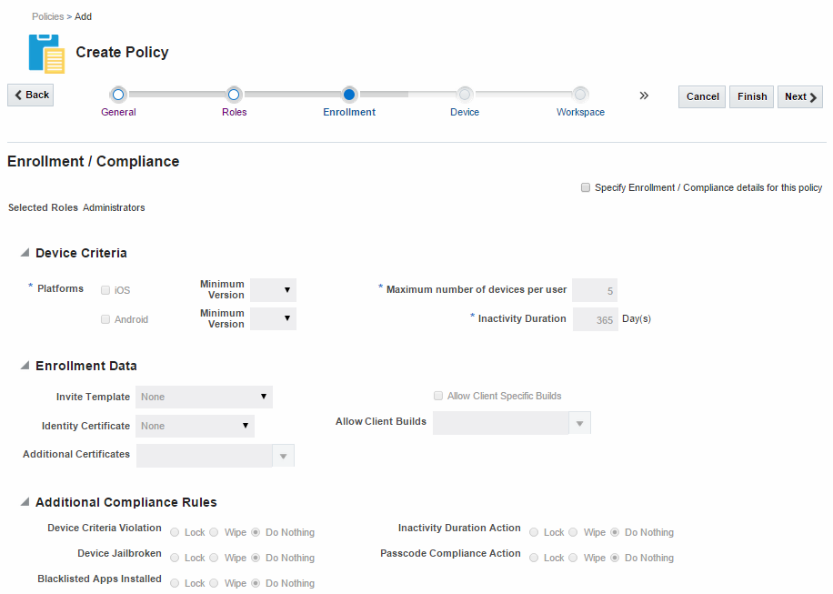Image resolution: width=833 pixels, height=594 pixels.
Task: Click the Enrollment / Compliance heading
Action: [x=94, y=162]
